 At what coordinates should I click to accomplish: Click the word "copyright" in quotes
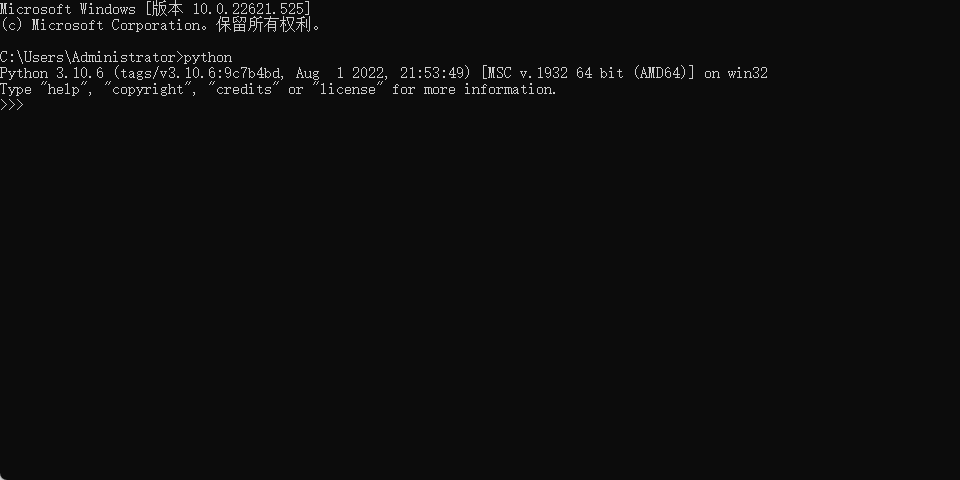pos(148,89)
